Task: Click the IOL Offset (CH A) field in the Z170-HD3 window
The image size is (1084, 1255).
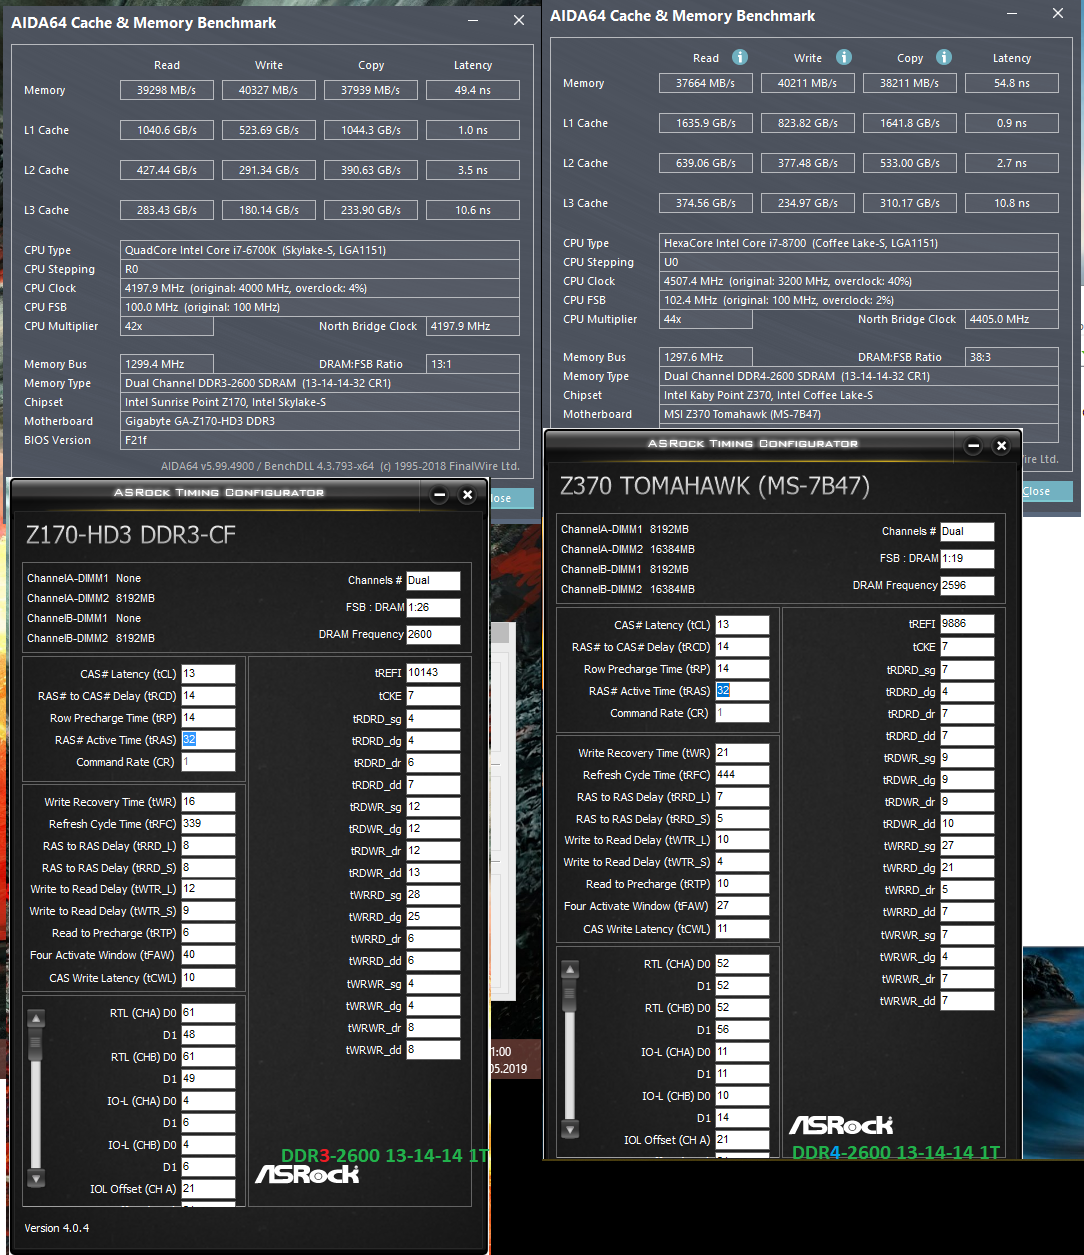Action: [208, 1189]
